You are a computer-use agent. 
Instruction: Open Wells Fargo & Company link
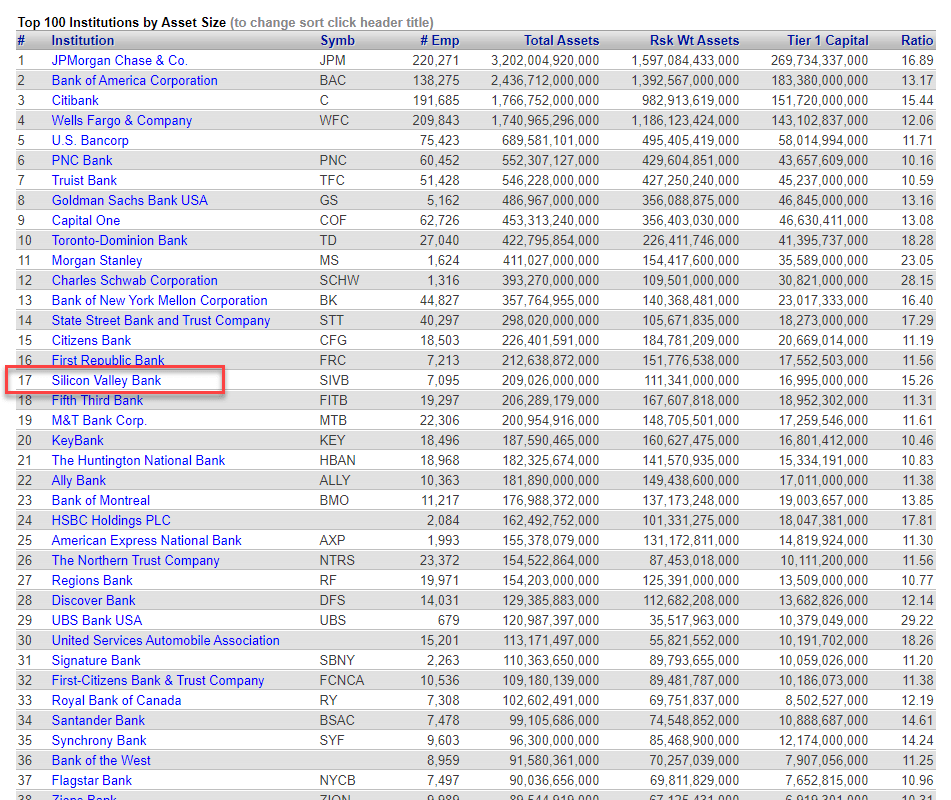[122, 121]
